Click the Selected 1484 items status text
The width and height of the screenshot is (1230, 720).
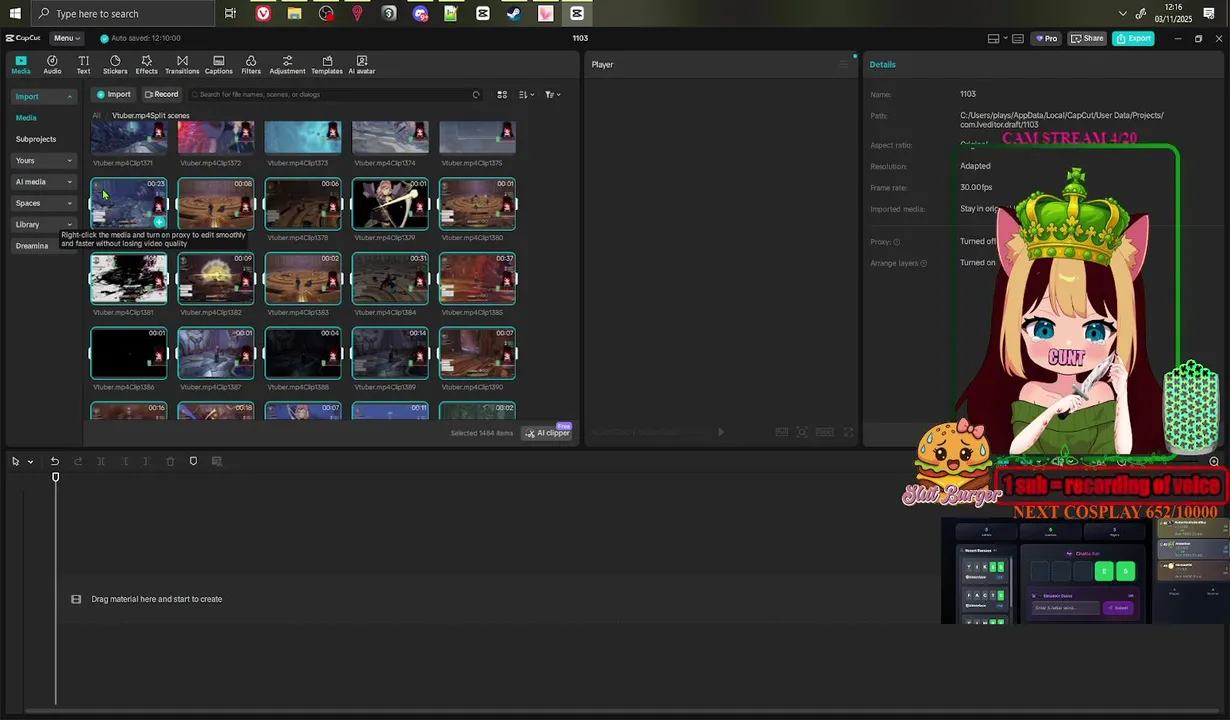click(x=481, y=433)
